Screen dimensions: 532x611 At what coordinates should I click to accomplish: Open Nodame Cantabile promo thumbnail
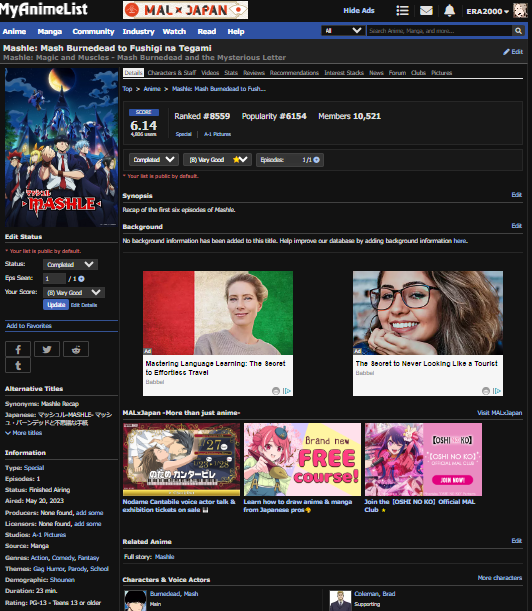click(181, 459)
